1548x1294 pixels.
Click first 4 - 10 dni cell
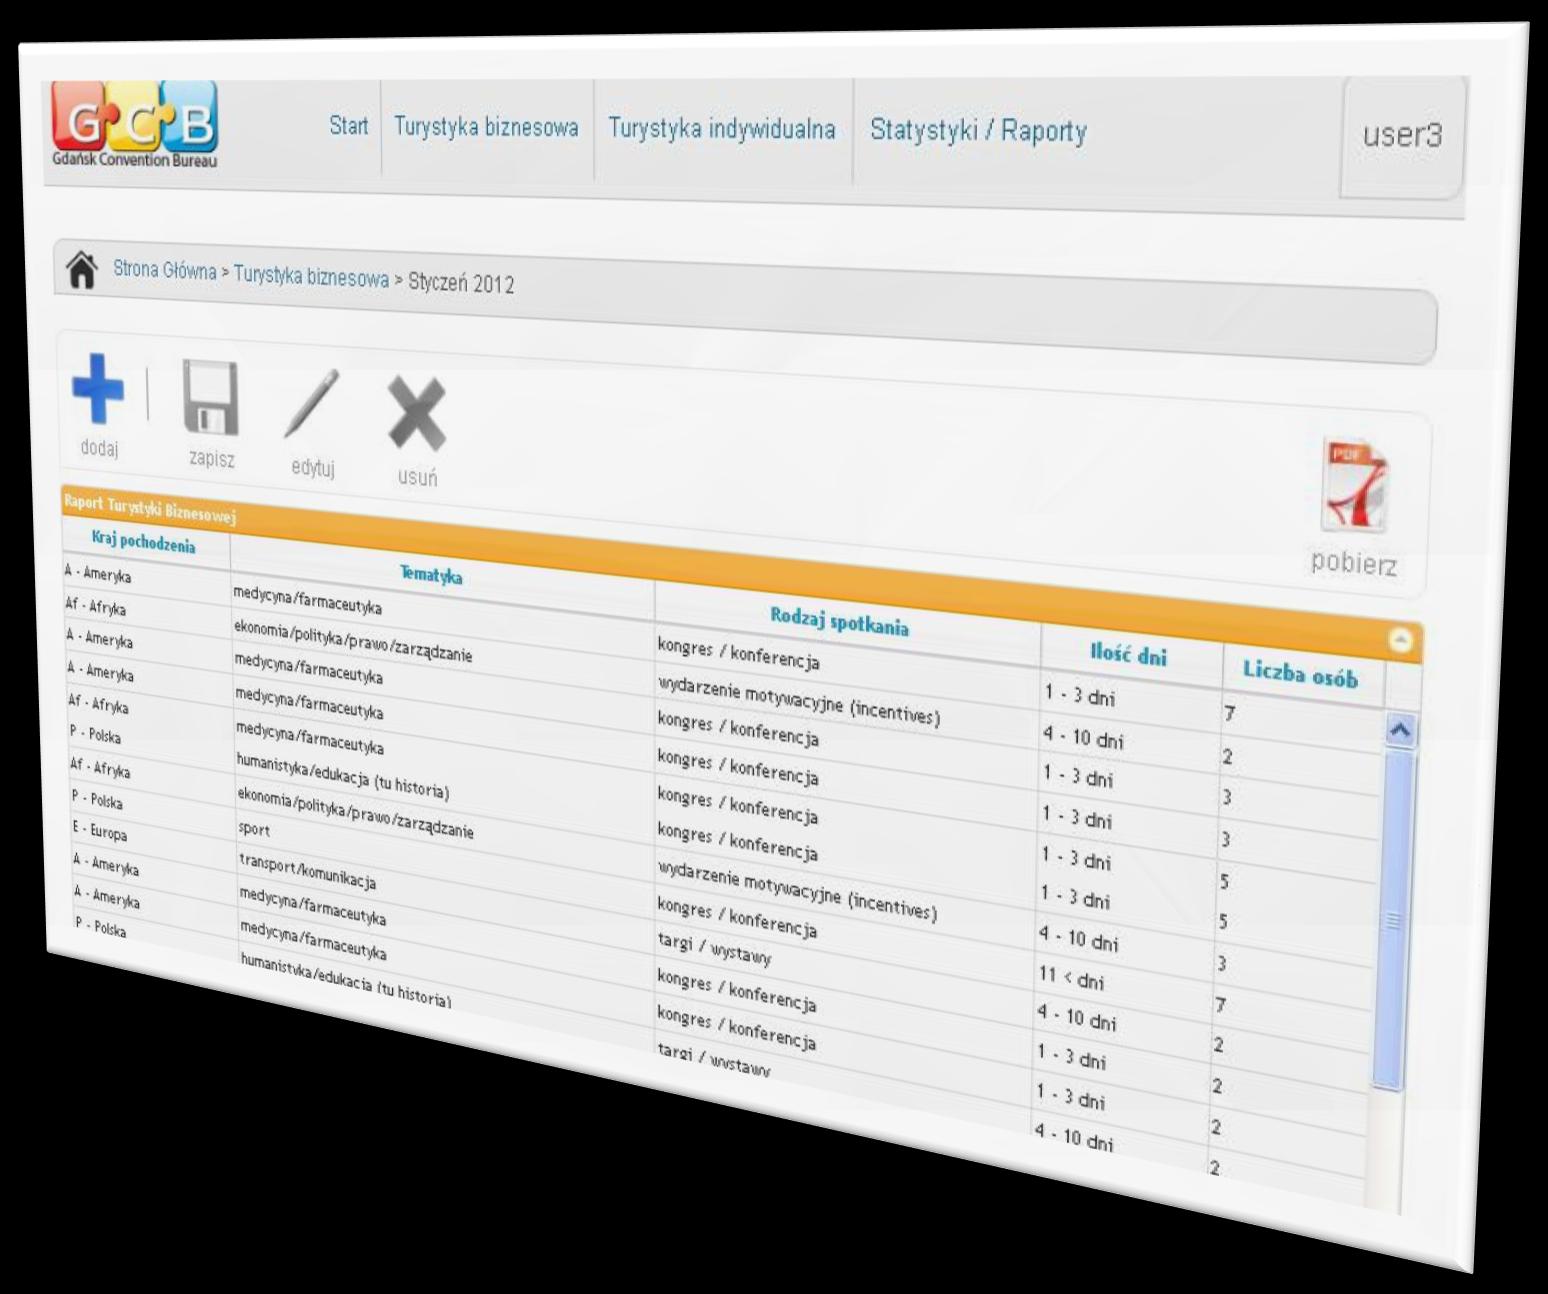[x=1083, y=738]
